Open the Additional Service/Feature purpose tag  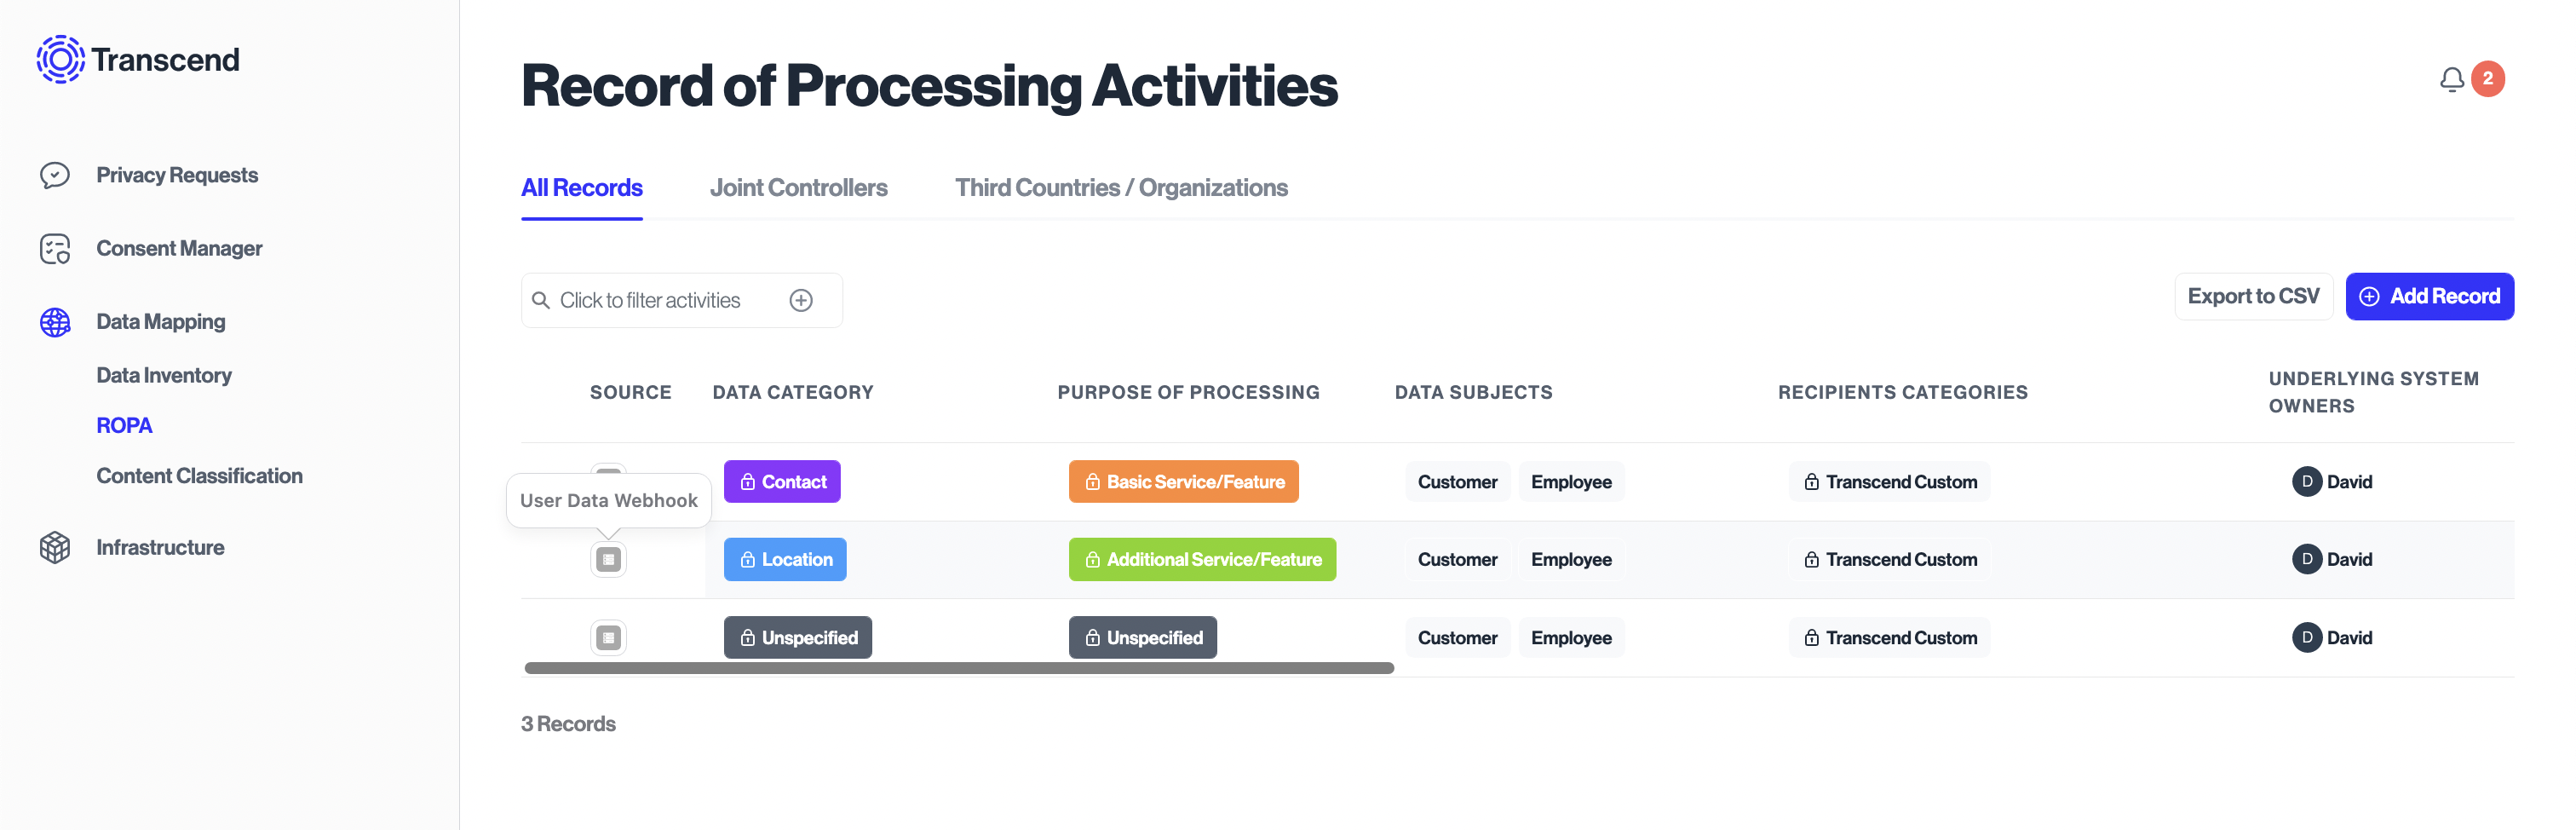pos(1202,560)
